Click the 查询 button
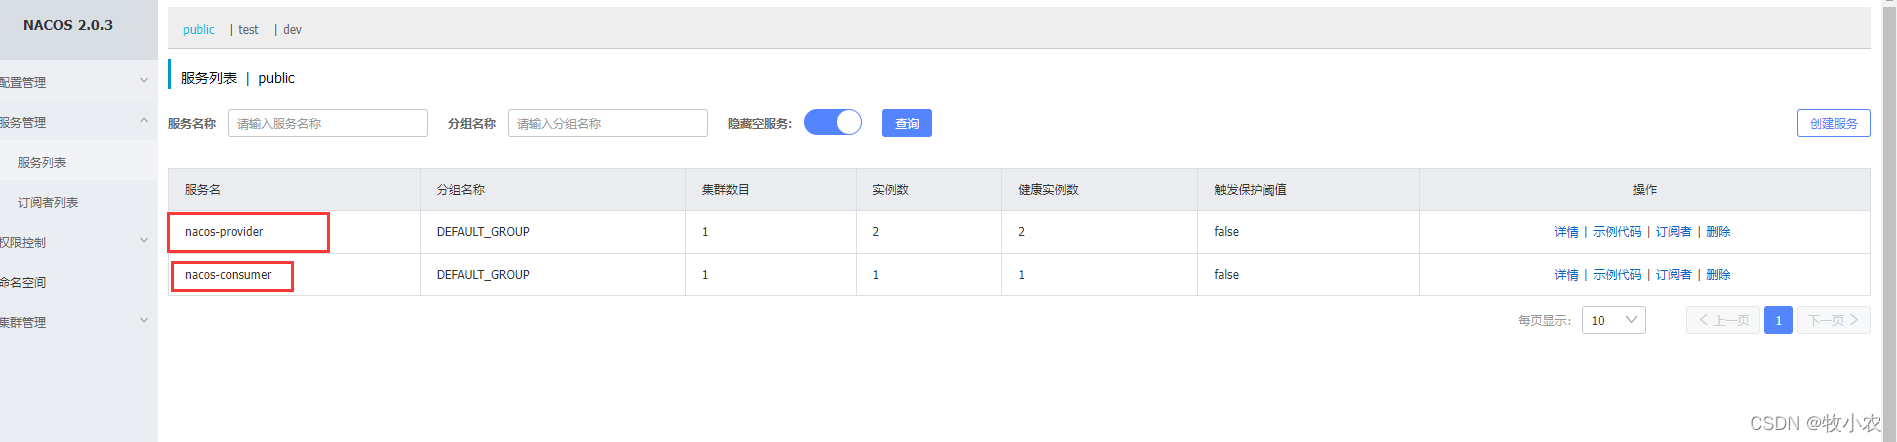The height and width of the screenshot is (442, 1897). [x=907, y=123]
